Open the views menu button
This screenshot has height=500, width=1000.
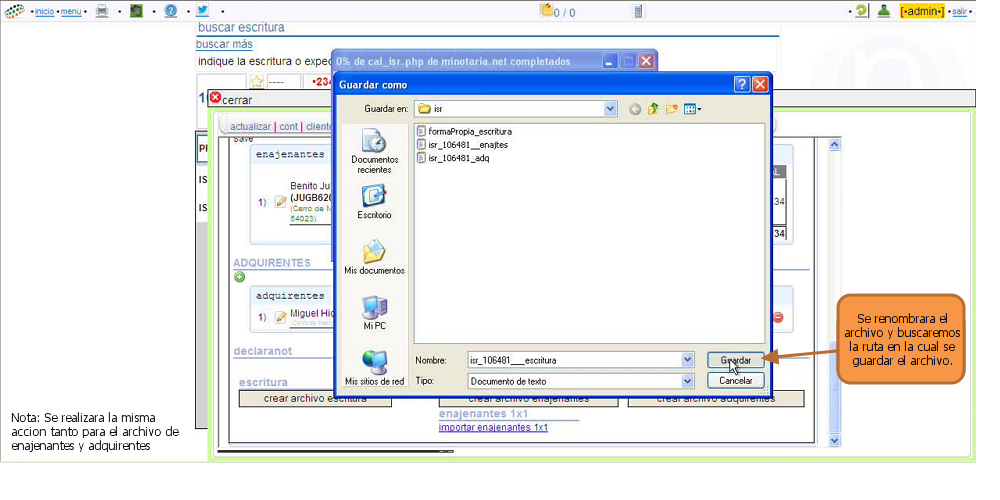tap(692, 109)
